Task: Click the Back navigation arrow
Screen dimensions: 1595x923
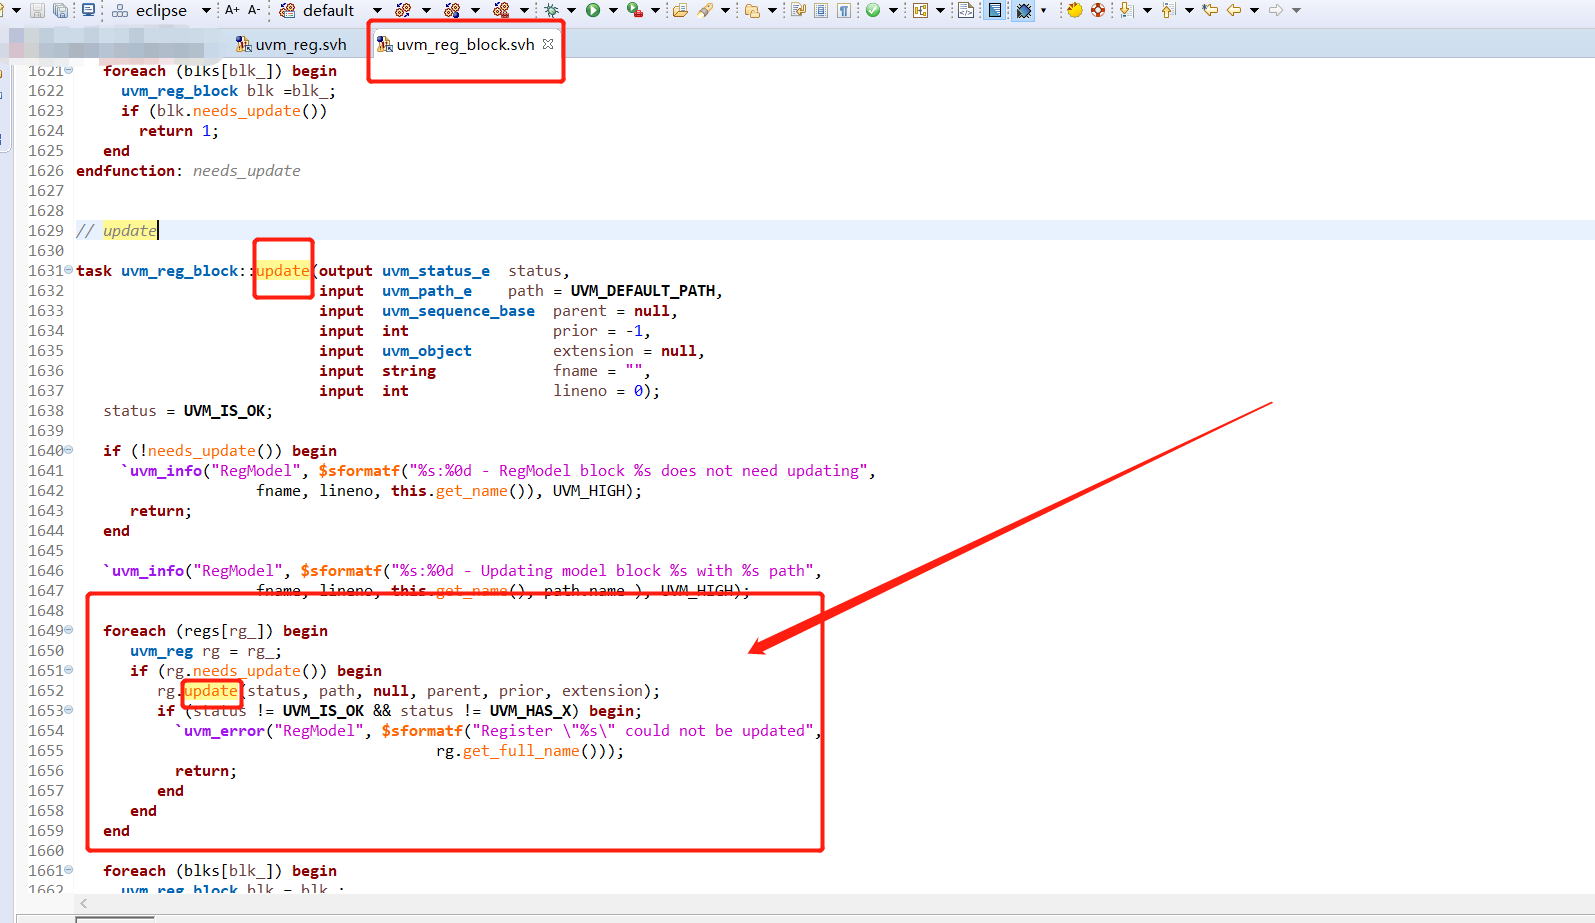Action: 1234,10
